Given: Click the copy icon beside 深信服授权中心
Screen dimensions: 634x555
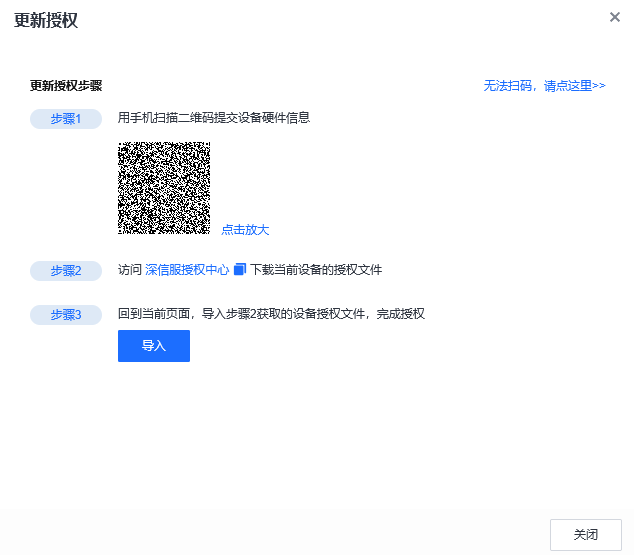Looking at the screenshot, I should pyautogui.click(x=240, y=270).
